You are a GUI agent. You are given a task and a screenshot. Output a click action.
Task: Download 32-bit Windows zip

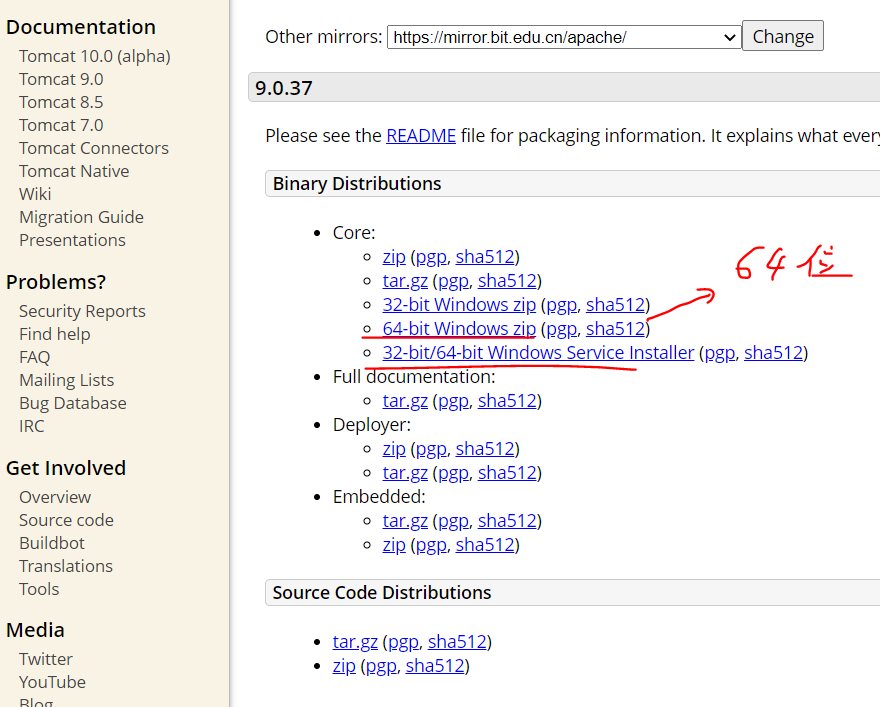(x=459, y=305)
